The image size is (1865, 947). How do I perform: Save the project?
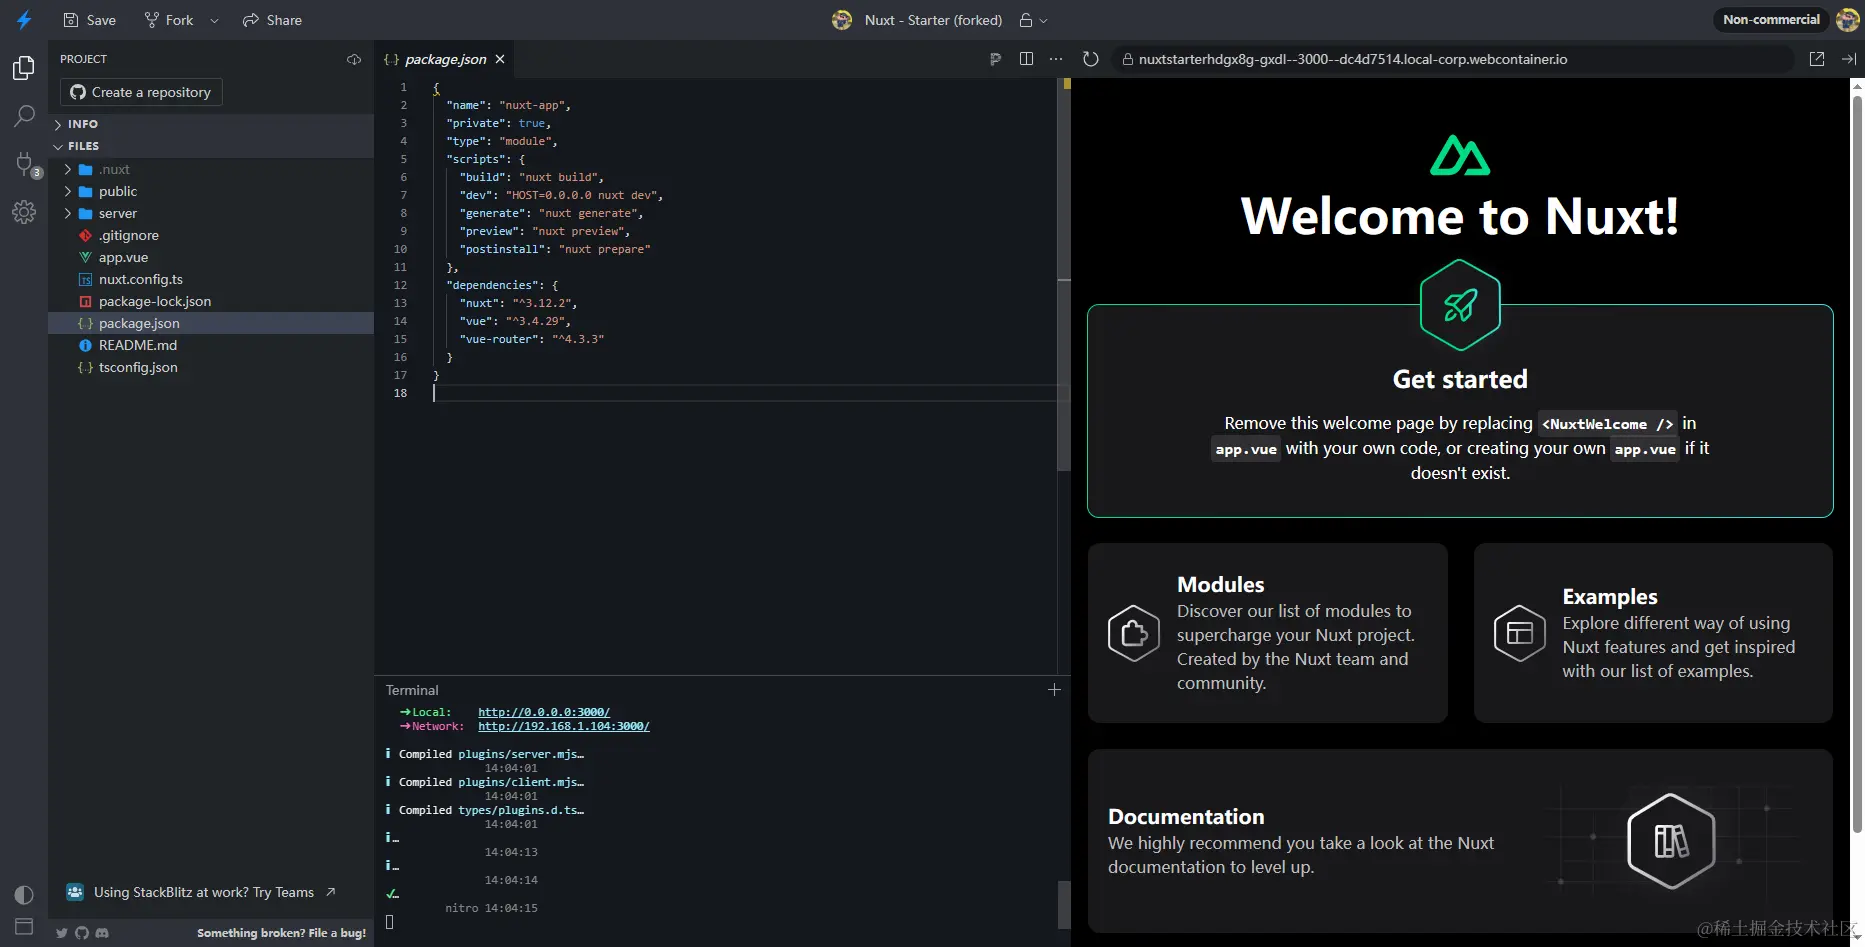[90, 20]
